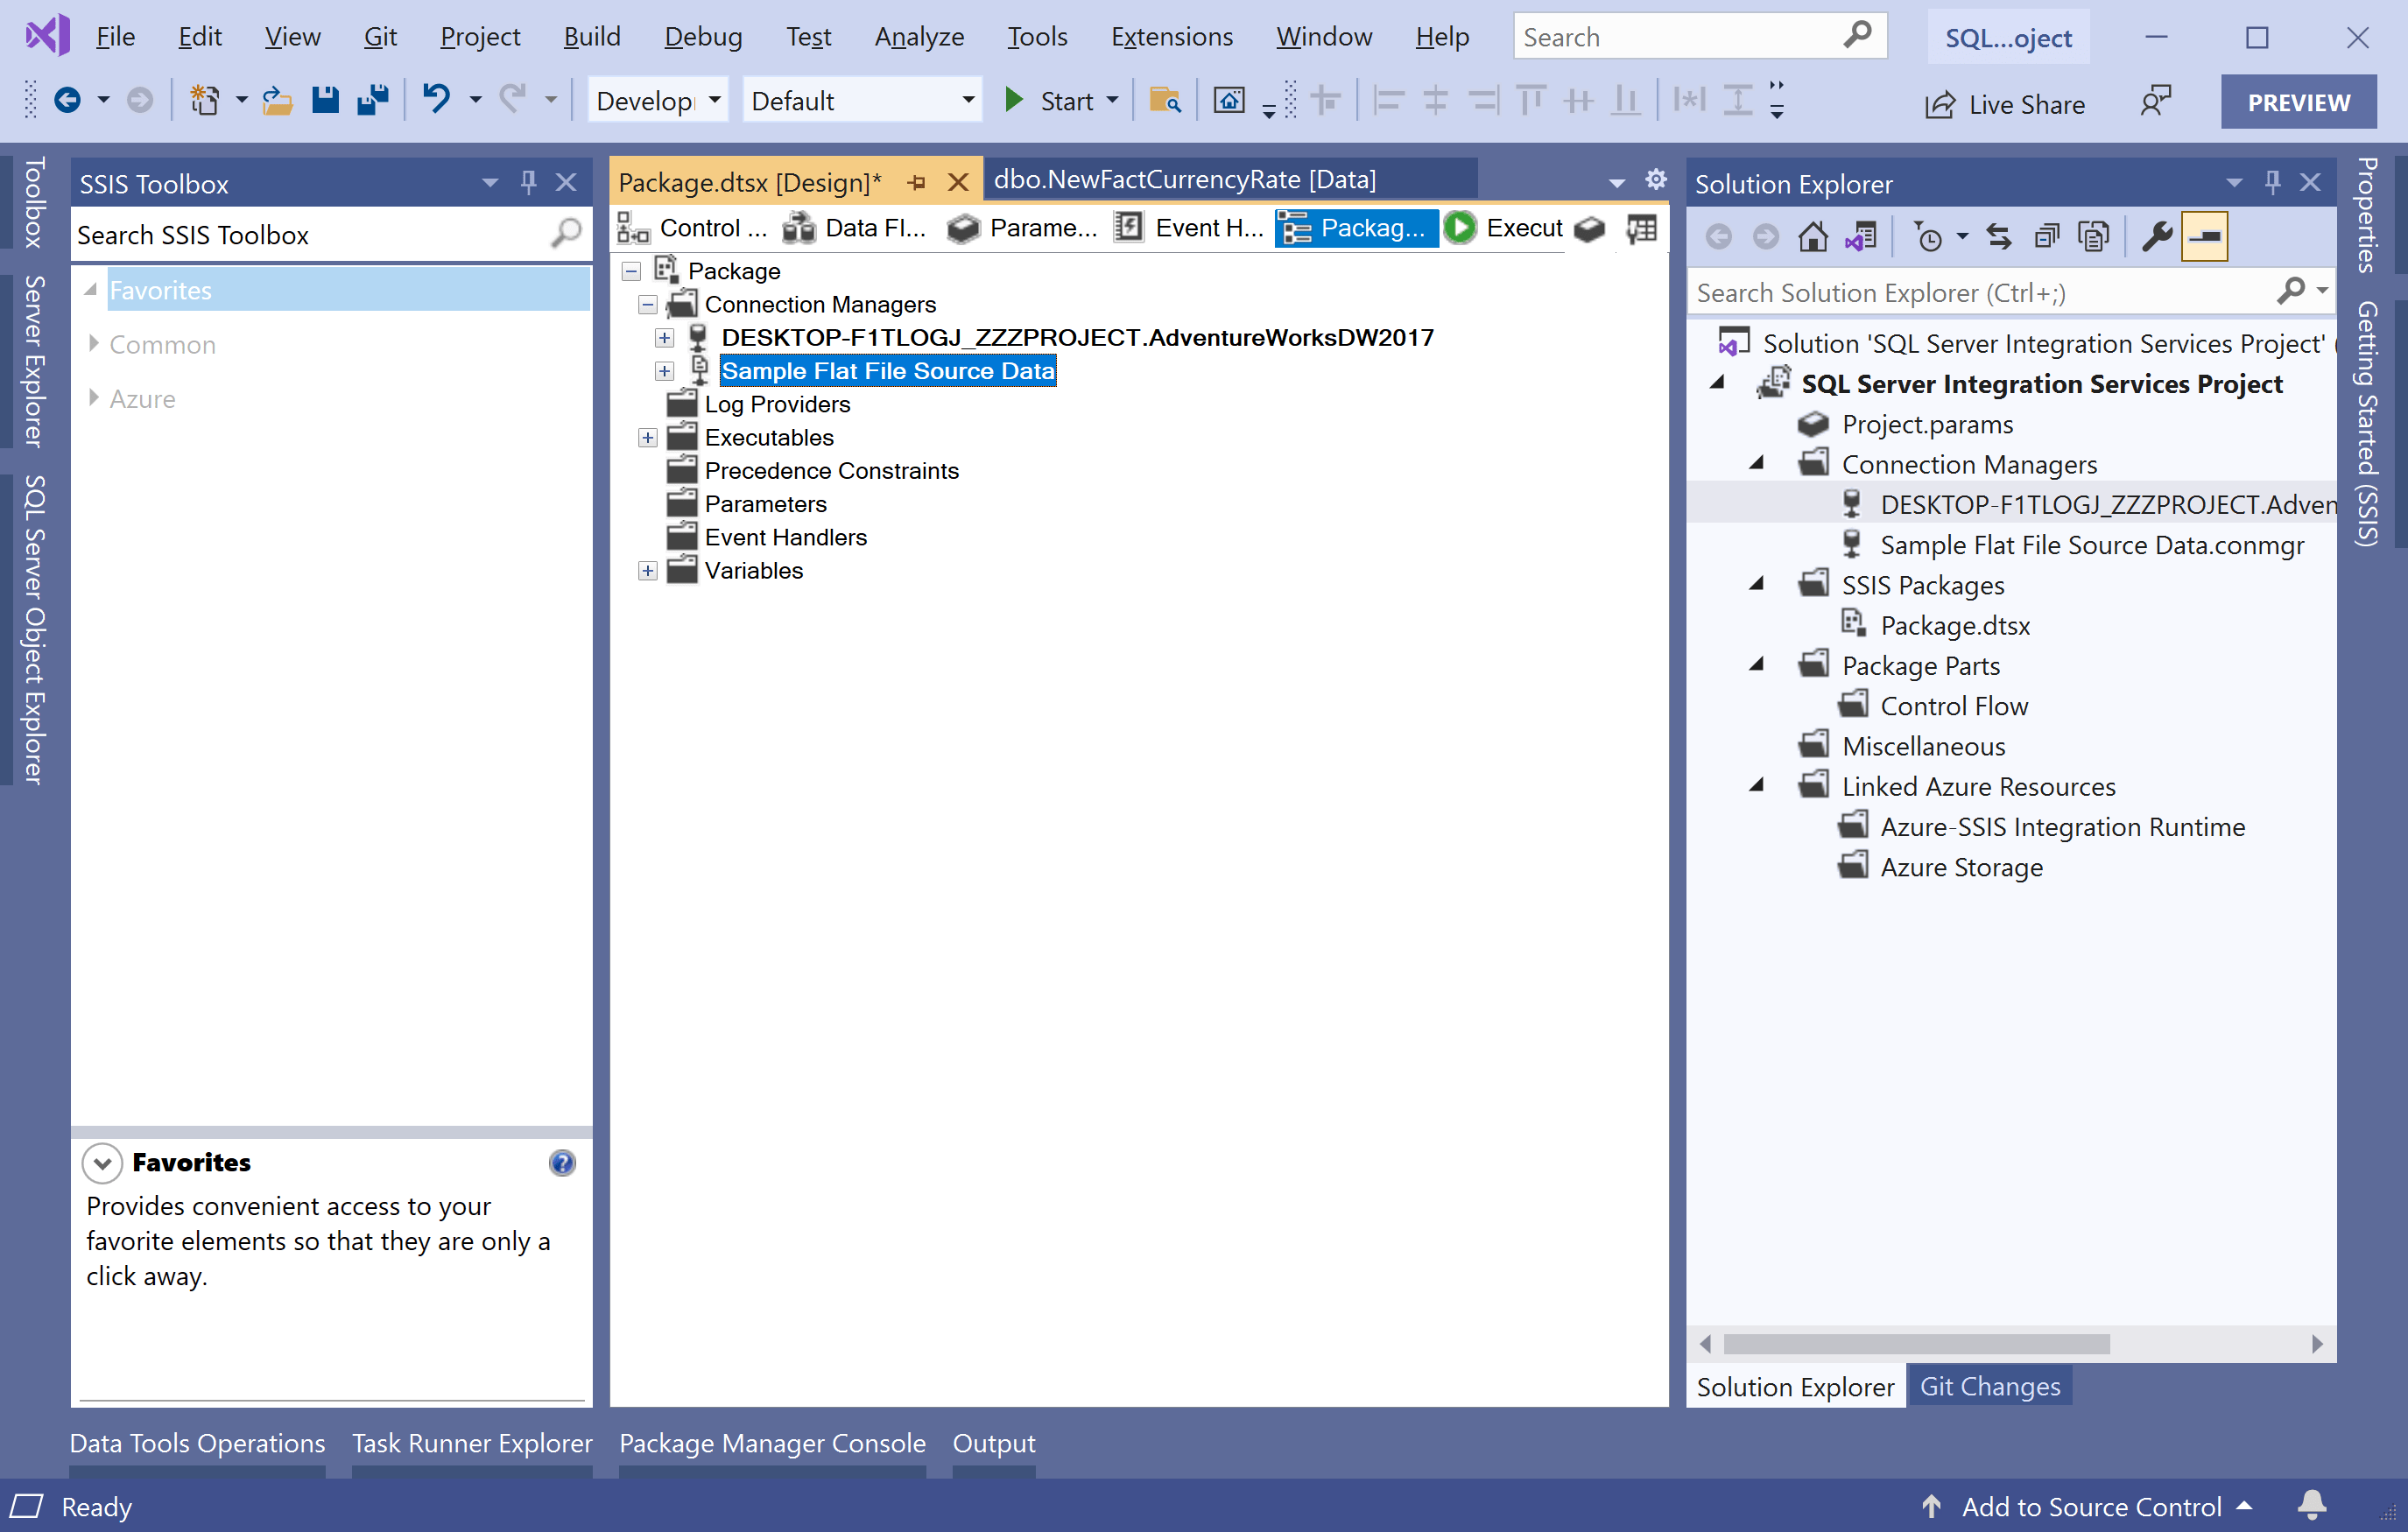
Task: Unpin the Solution Explorer panel
Action: pyautogui.click(x=2273, y=182)
